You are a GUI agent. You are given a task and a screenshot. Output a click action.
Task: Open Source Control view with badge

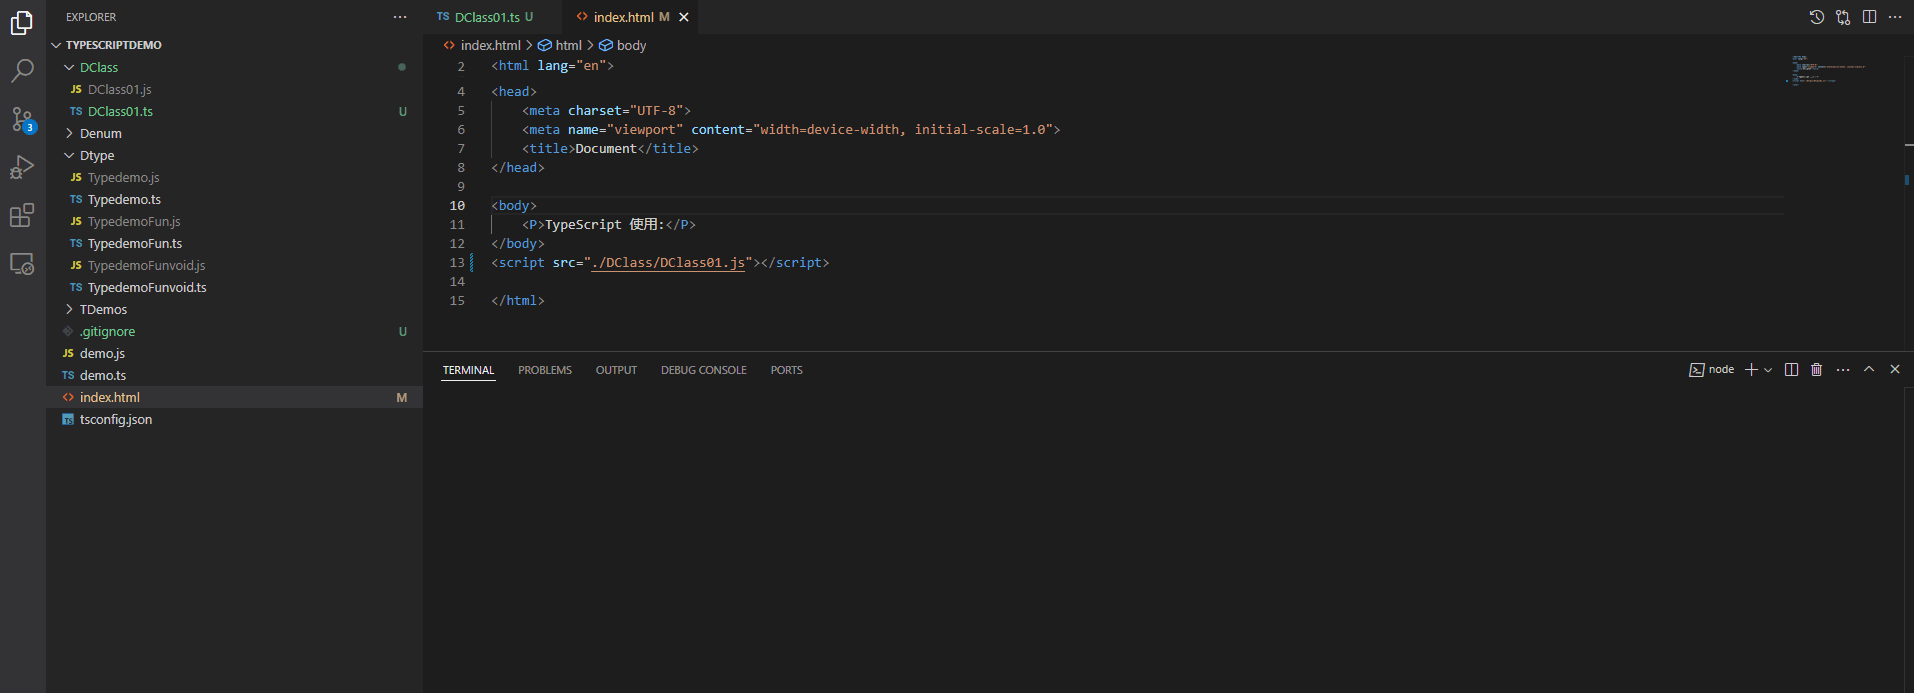[22, 119]
